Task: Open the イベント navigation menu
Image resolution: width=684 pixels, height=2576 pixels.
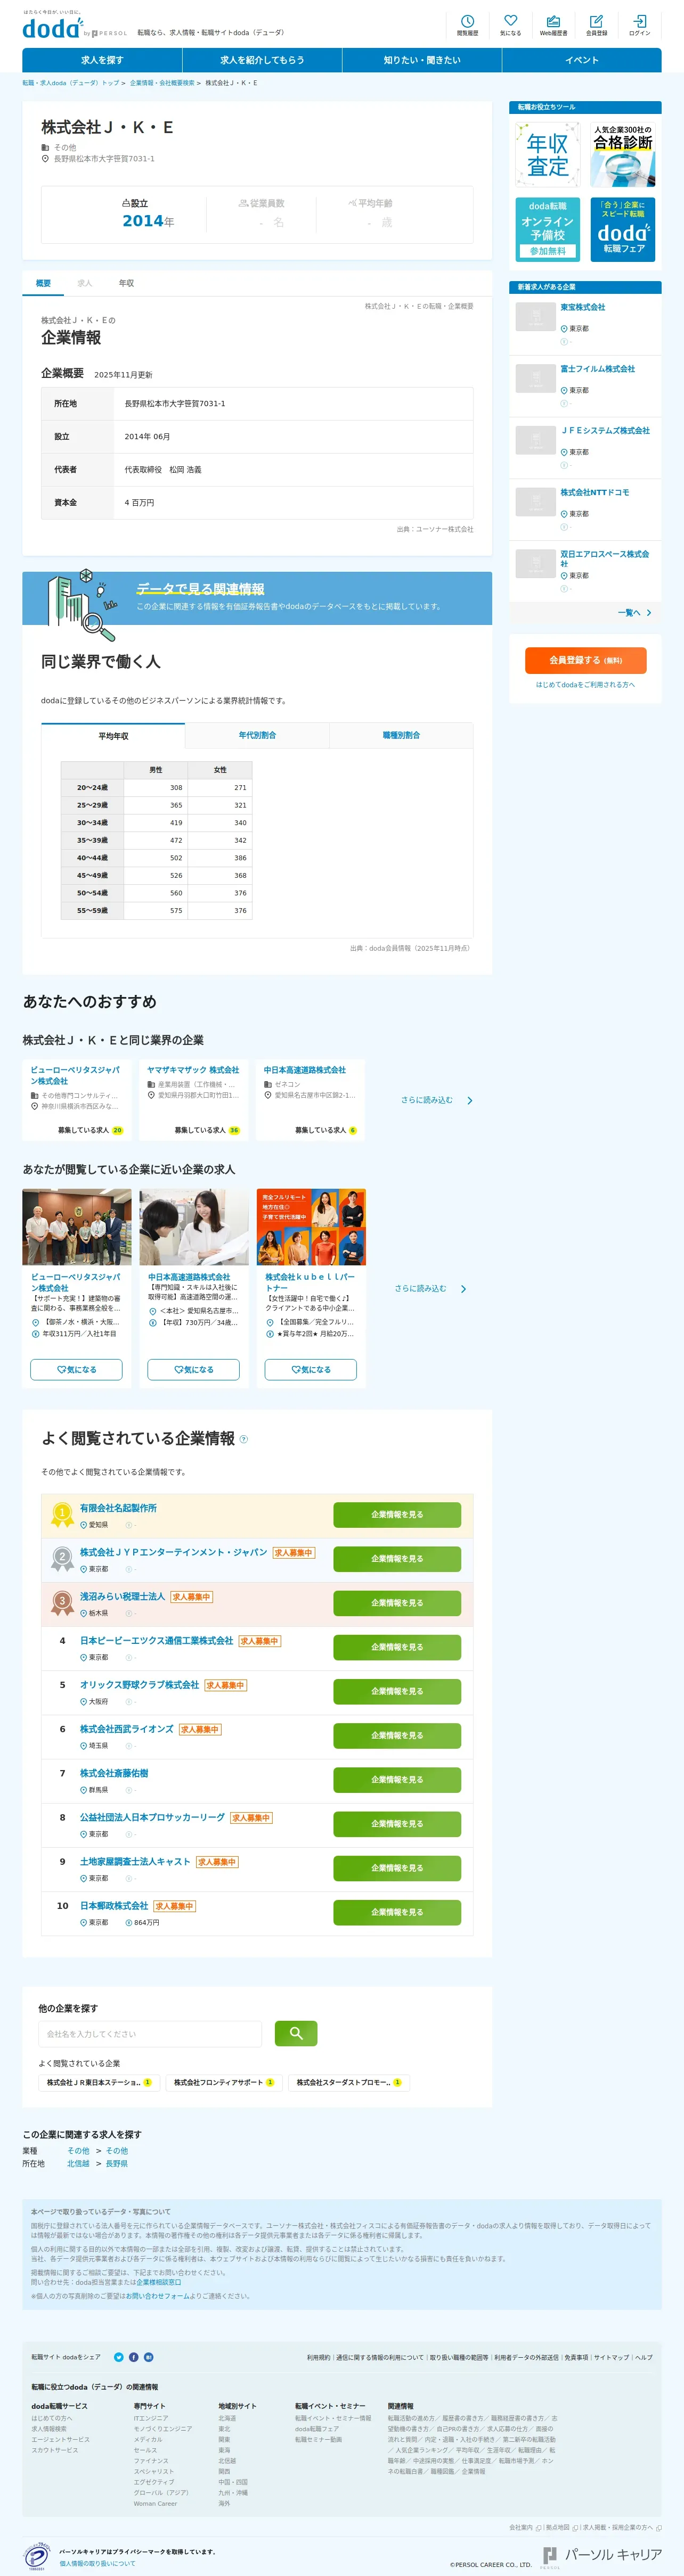Action: (582, 60)
